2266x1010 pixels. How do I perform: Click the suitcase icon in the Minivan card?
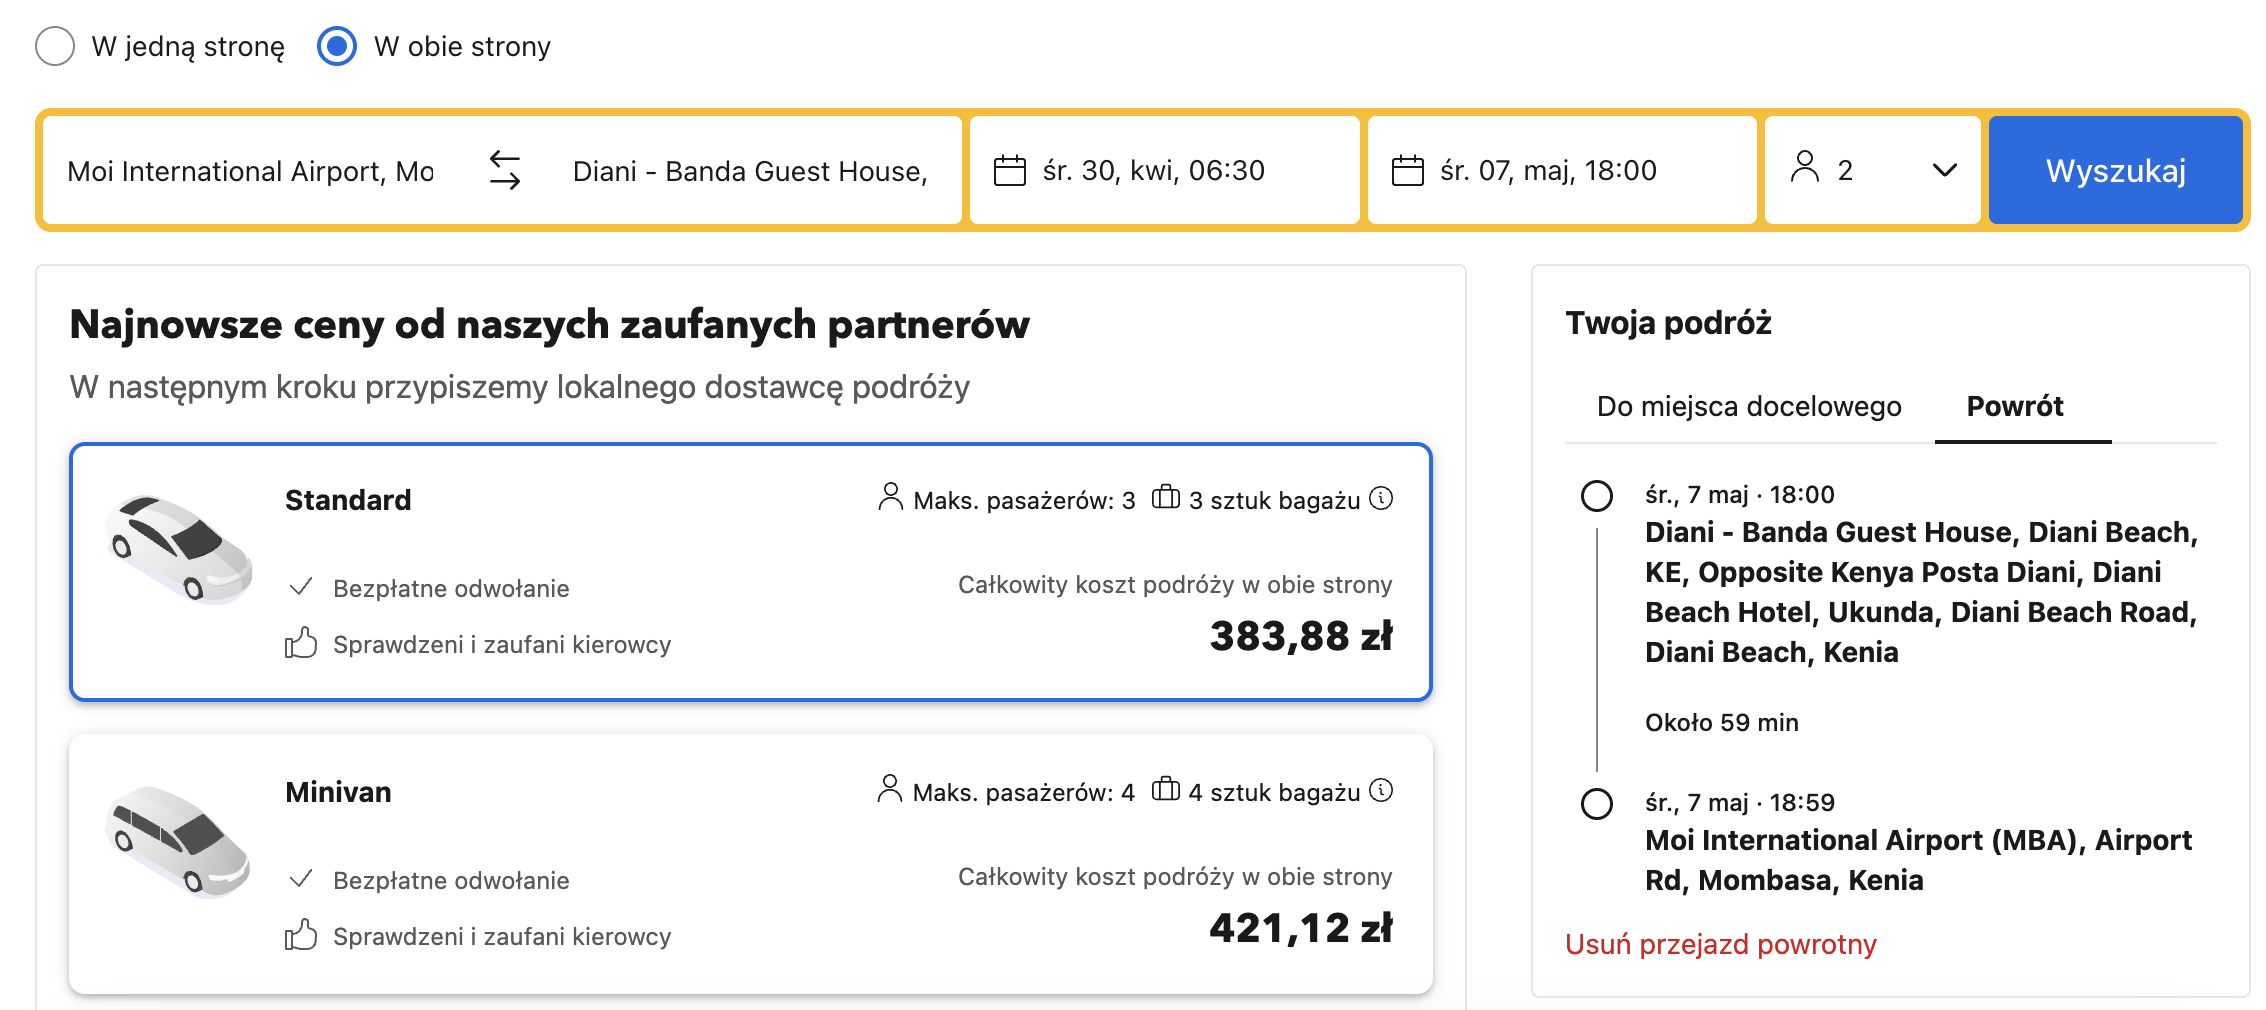coord(1165,789)
